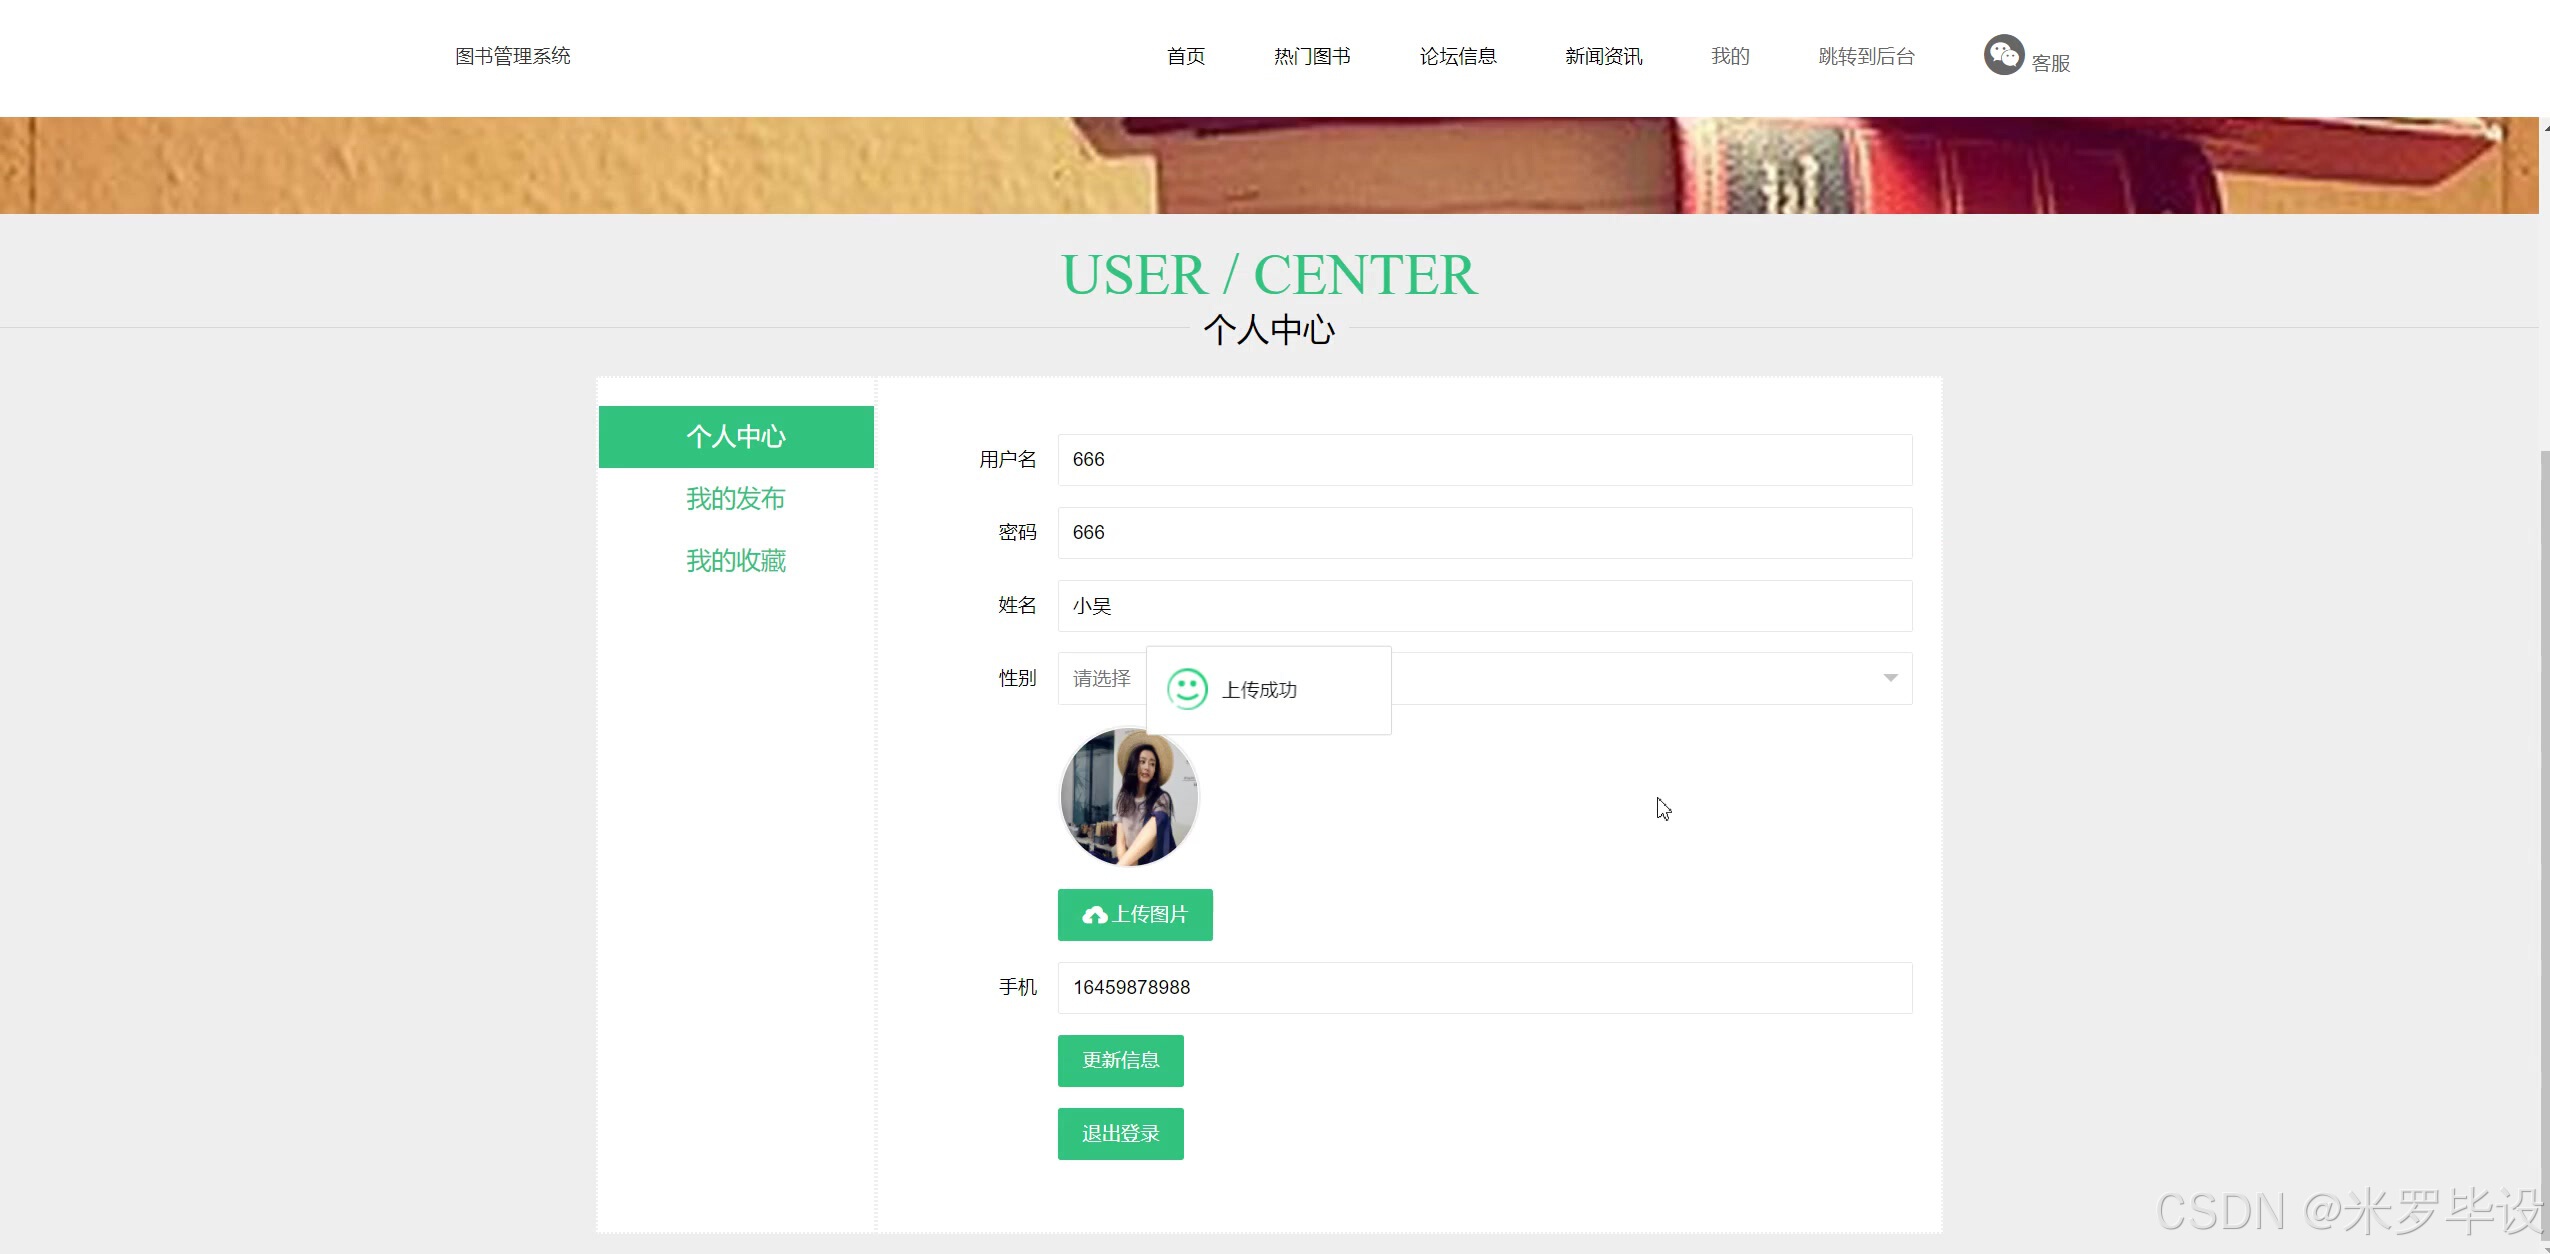Viewport: 2550px width, 1254px height.
Task: Switch to 我的收藏 sidebar tab
Action: (736, 561)
